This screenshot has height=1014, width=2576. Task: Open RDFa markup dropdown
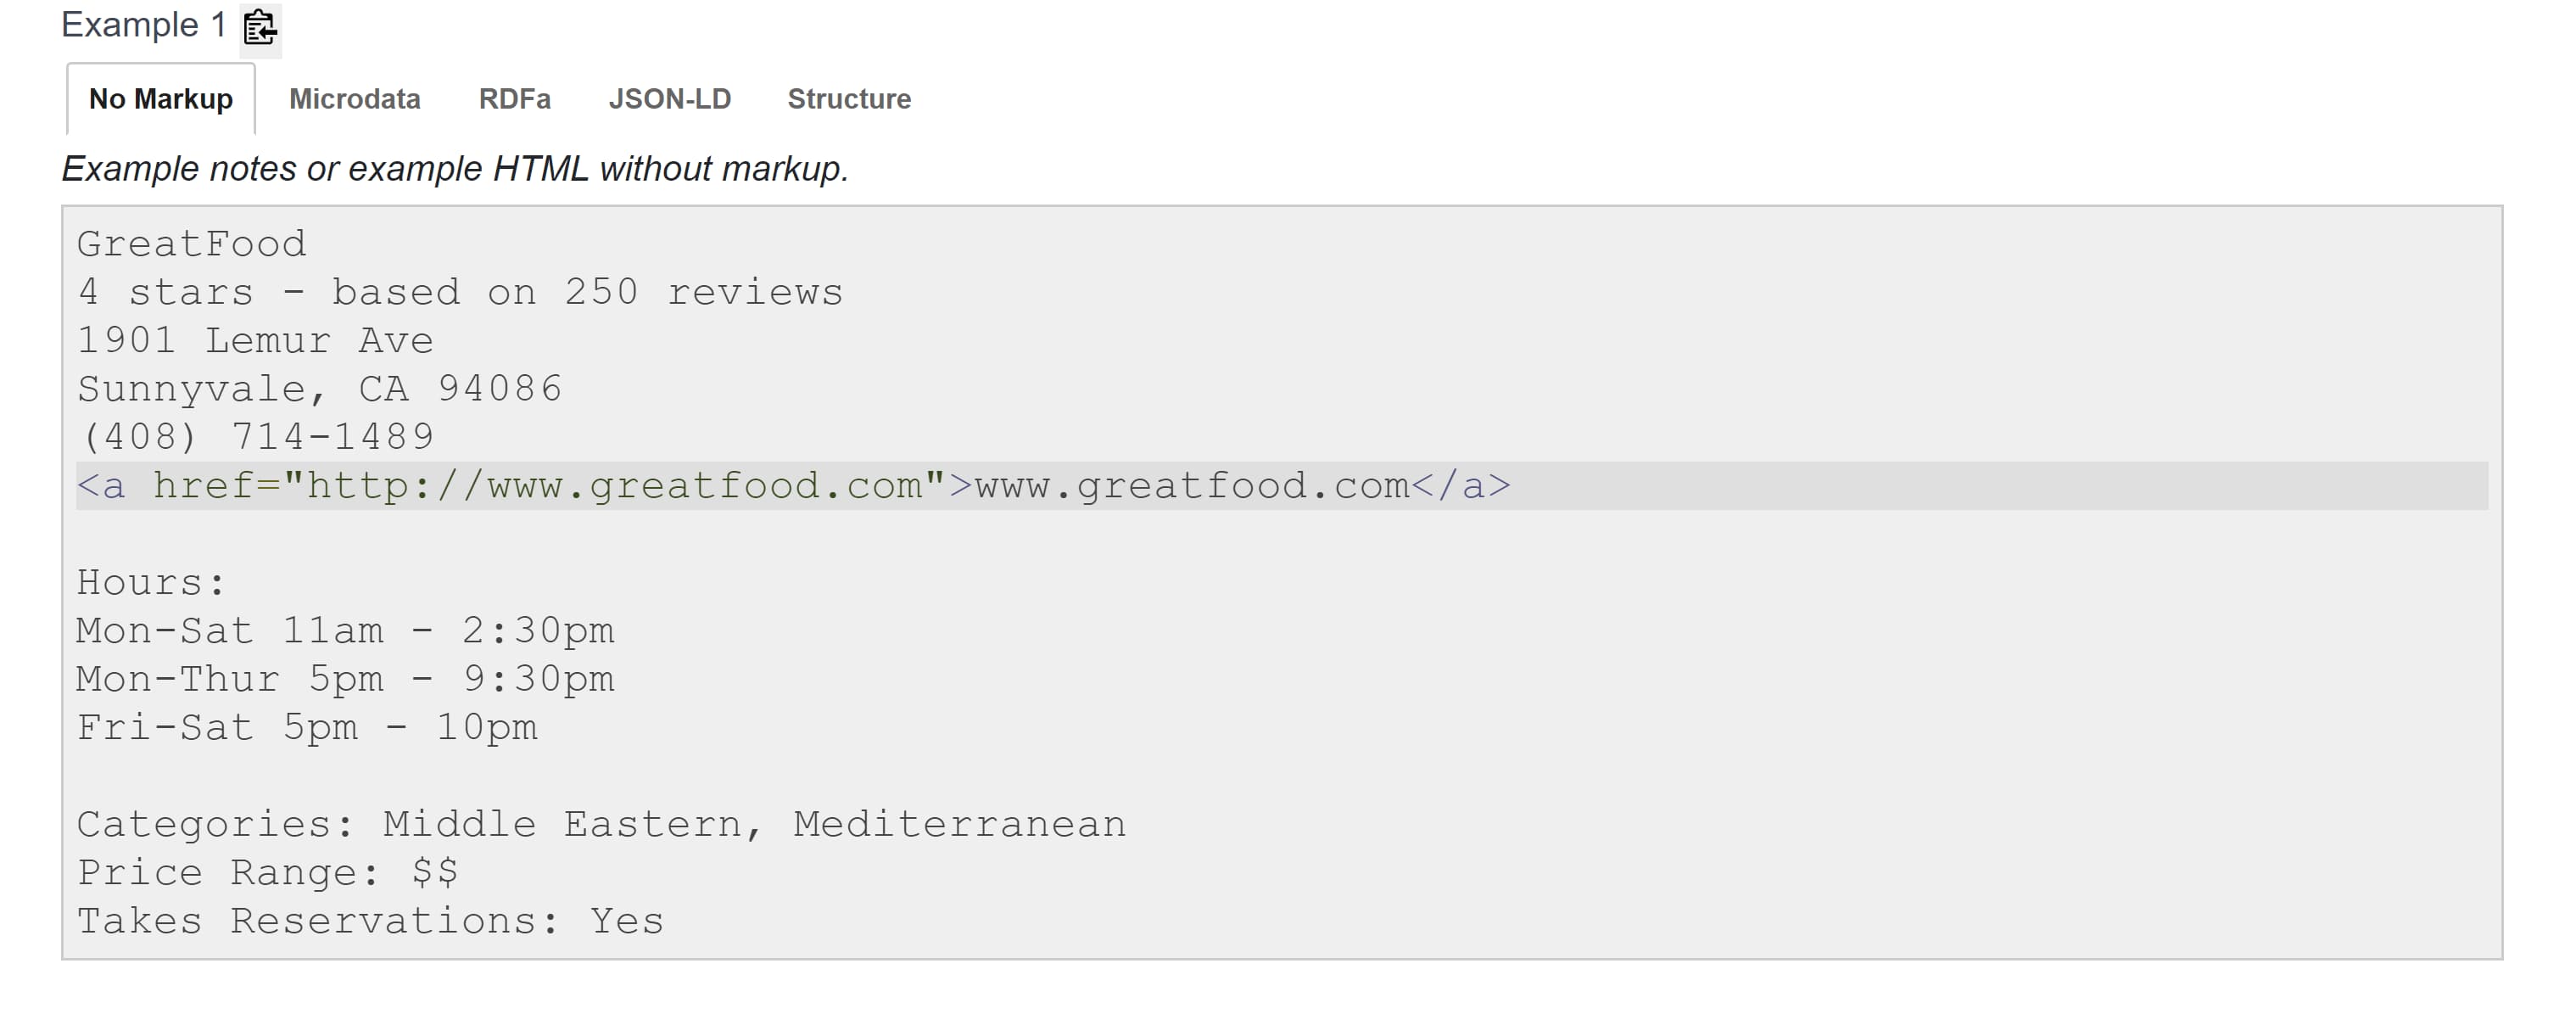click(x=514, y=97)
